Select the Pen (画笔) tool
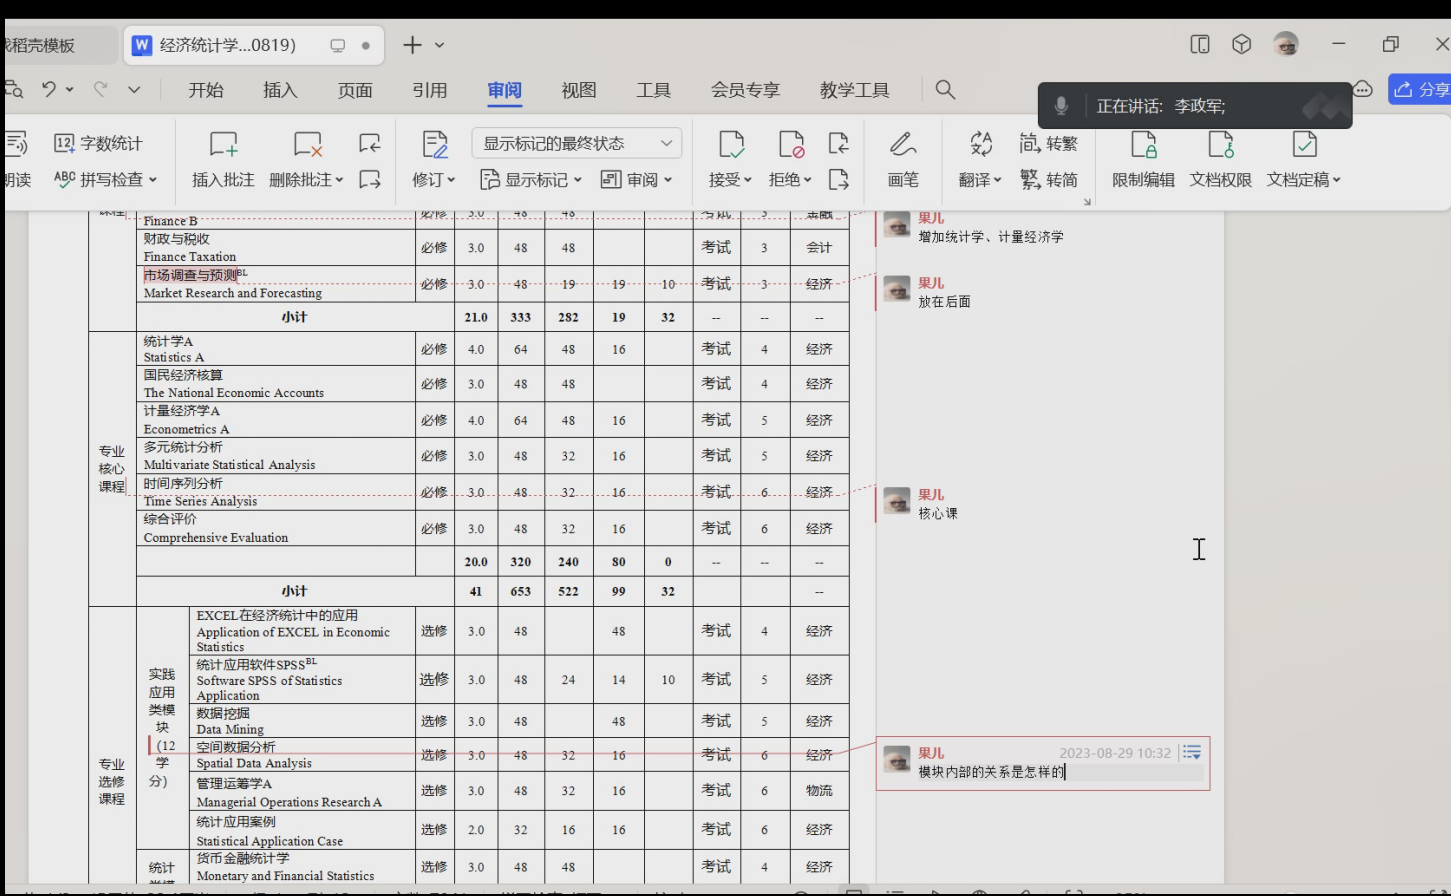The height and width of the screenshot is (896, 1451). pos(902,146)
